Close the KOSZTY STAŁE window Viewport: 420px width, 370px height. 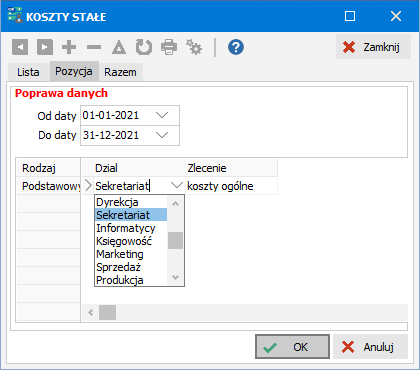396,16
